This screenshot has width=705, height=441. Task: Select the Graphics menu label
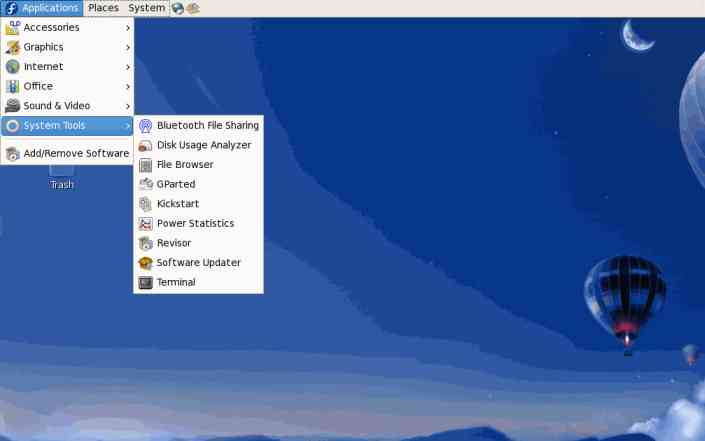(43, 47)
